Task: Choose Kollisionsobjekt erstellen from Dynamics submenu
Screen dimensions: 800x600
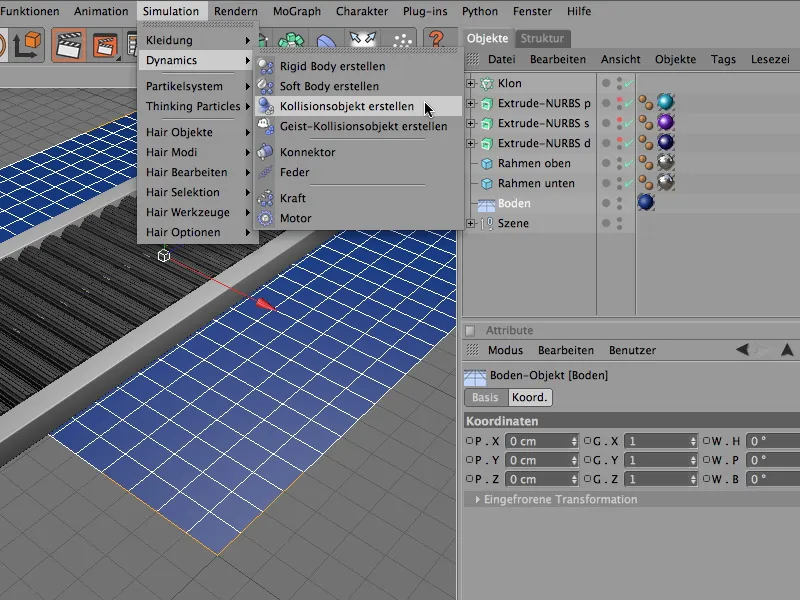Action: (346, 107)
